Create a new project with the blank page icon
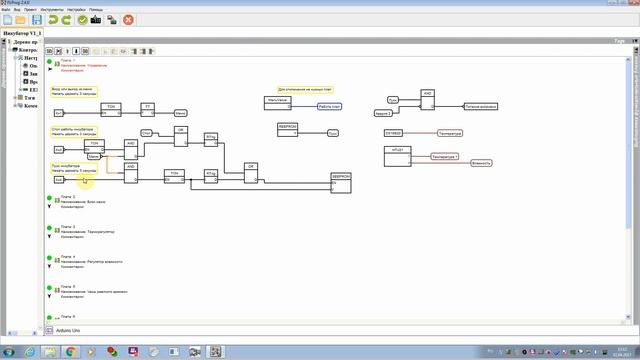640x360 pixels. [7, 20]
